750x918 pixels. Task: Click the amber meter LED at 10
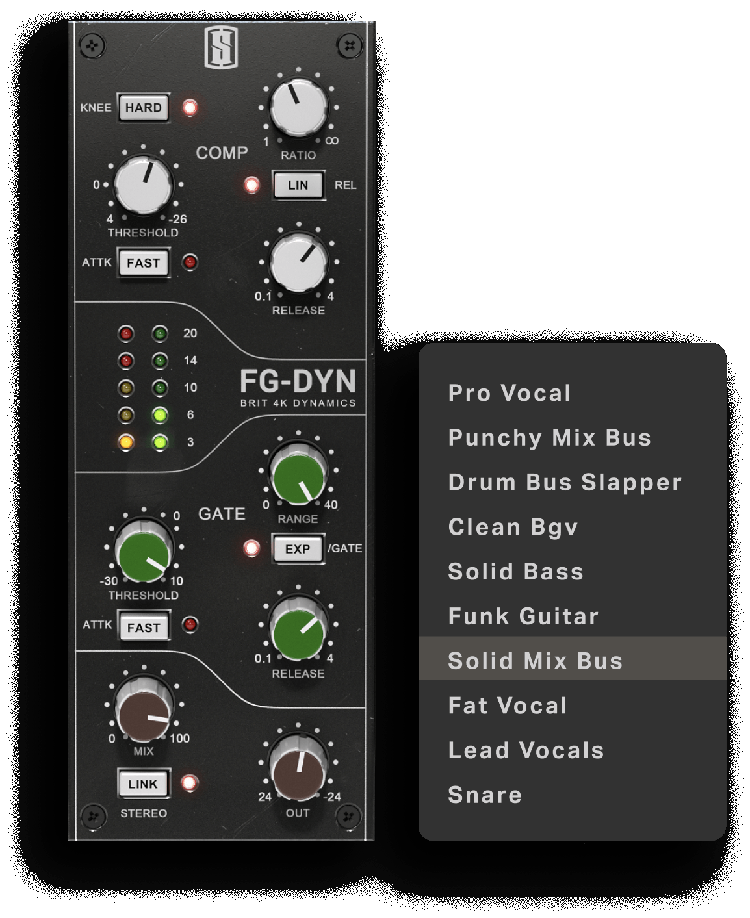click(x=126, y=388)
